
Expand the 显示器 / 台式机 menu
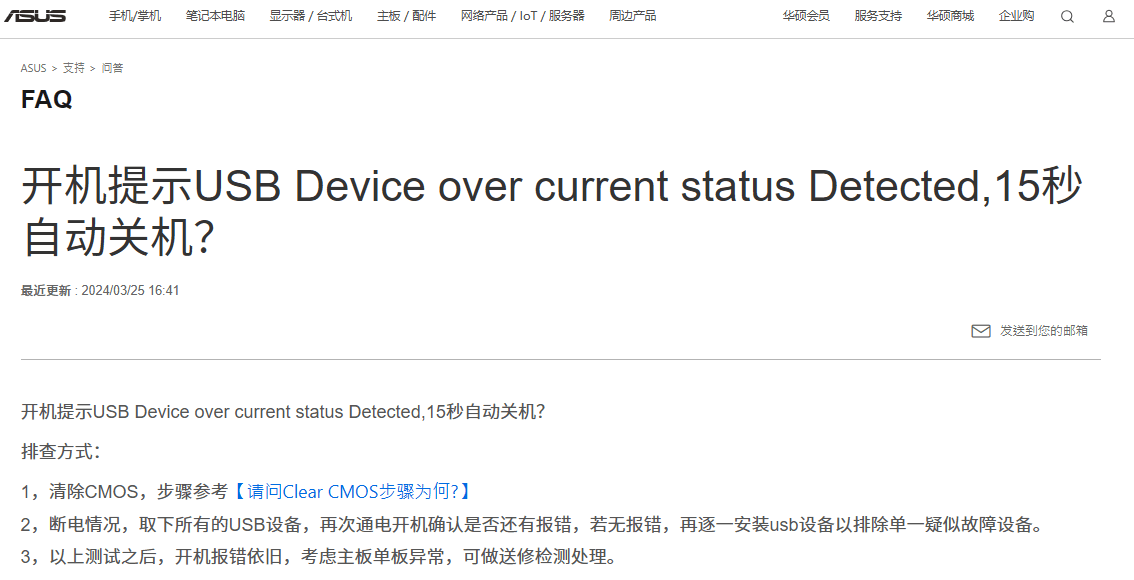311,16
